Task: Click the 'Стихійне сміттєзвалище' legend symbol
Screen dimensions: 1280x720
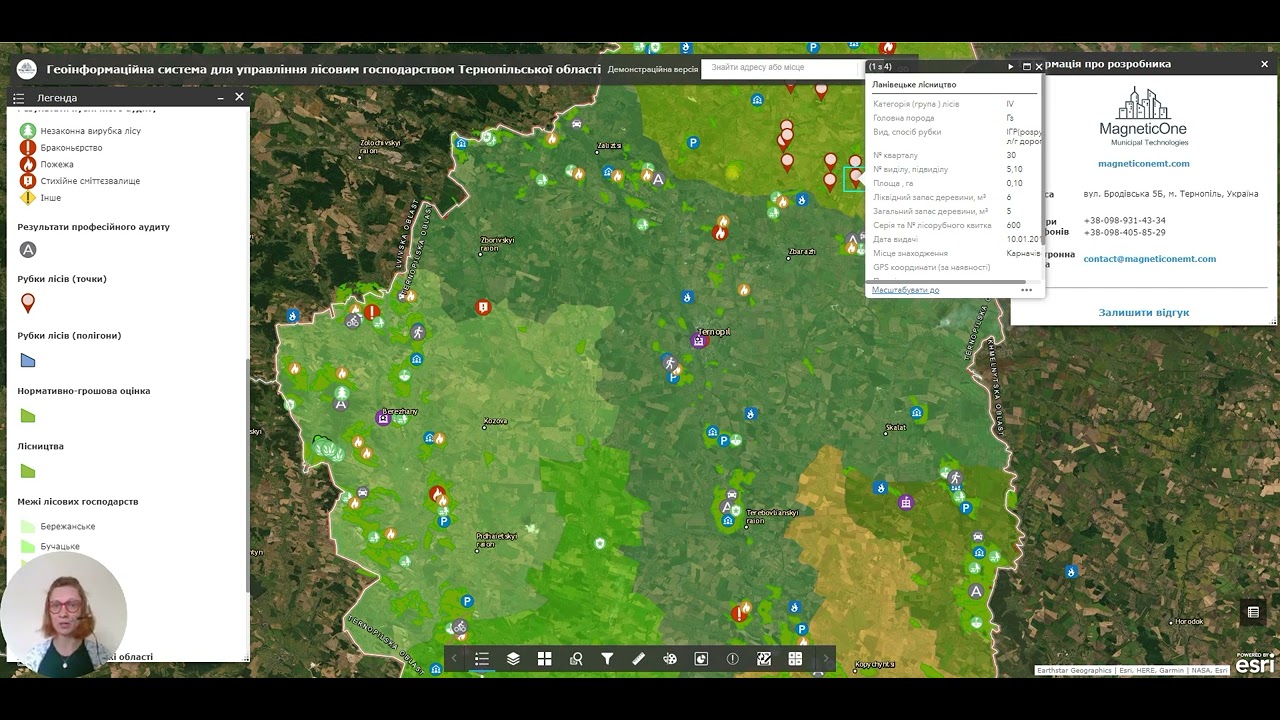Action: pyautogui.click(x=28, y=181)
